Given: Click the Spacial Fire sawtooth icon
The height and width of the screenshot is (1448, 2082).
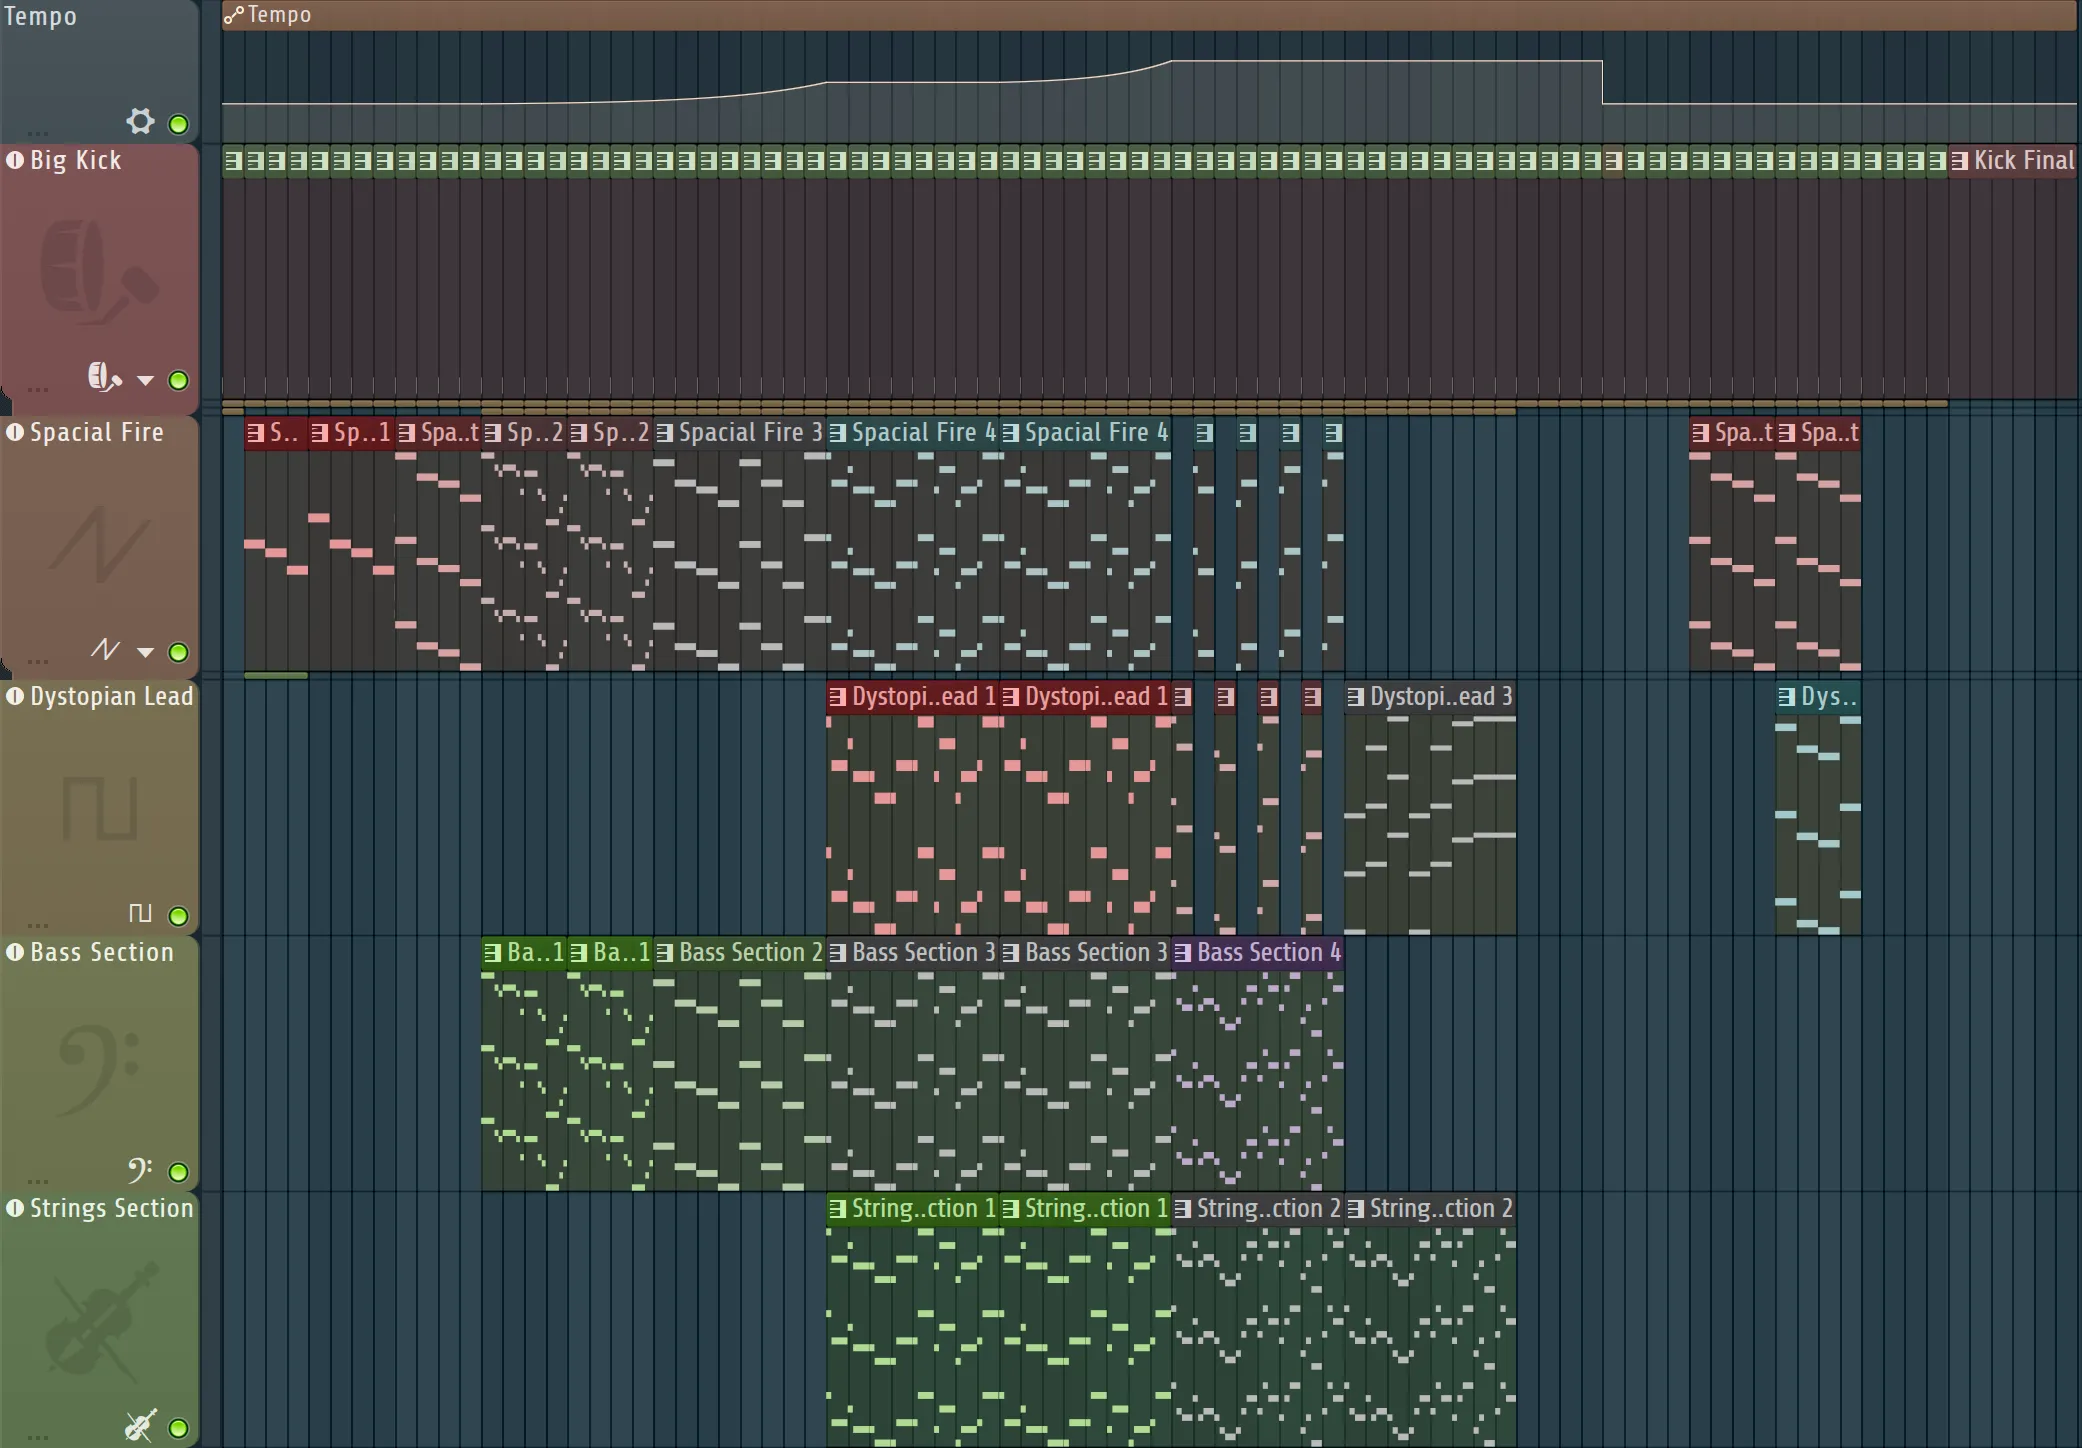Looking at the screenshot, I should coord(105,650).
